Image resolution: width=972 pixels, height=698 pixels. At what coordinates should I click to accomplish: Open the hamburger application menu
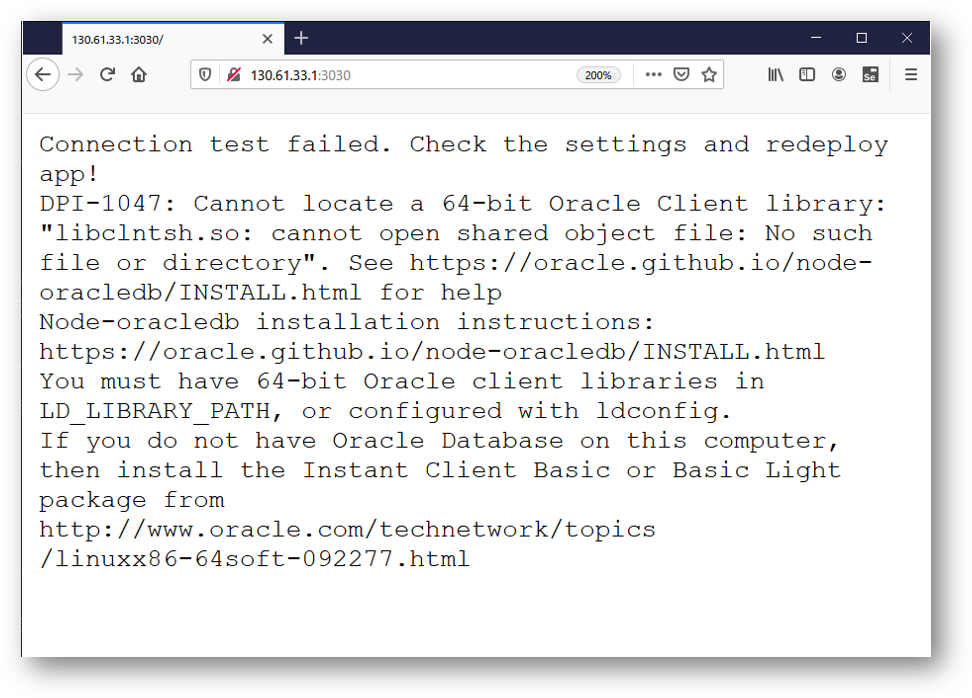click(x=910, y=75)
